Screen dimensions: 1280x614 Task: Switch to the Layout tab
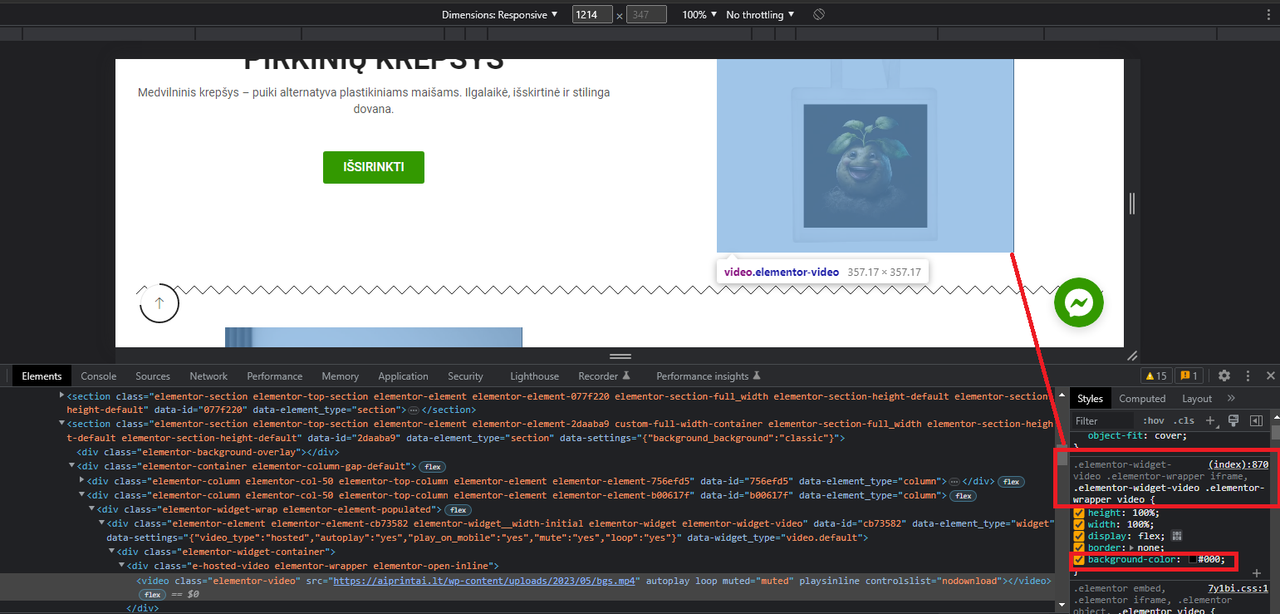[1197, 398]
